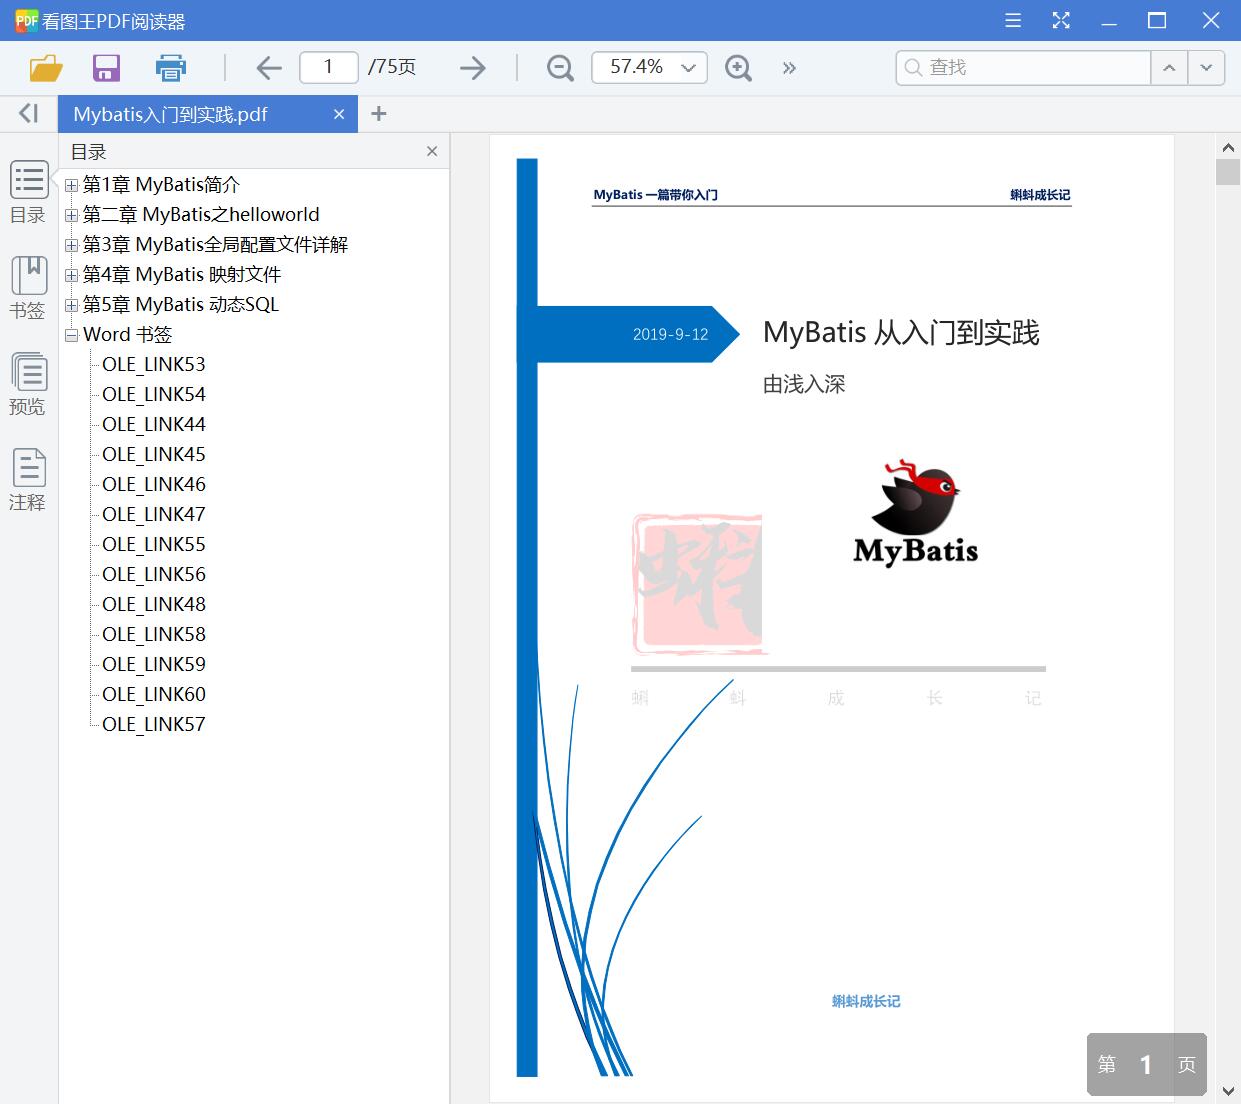Jump to OLE_LINK60 bookmark
This screenshot has height=1104, width=1241.
154,695
